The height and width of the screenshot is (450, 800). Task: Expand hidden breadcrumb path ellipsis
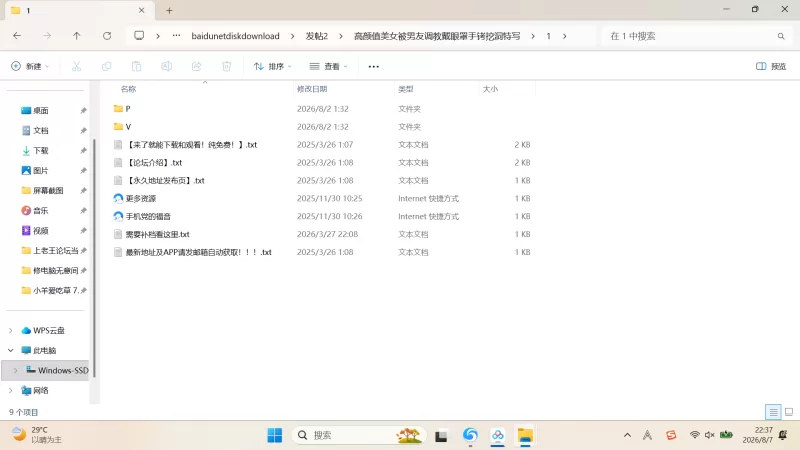(176, 36)
